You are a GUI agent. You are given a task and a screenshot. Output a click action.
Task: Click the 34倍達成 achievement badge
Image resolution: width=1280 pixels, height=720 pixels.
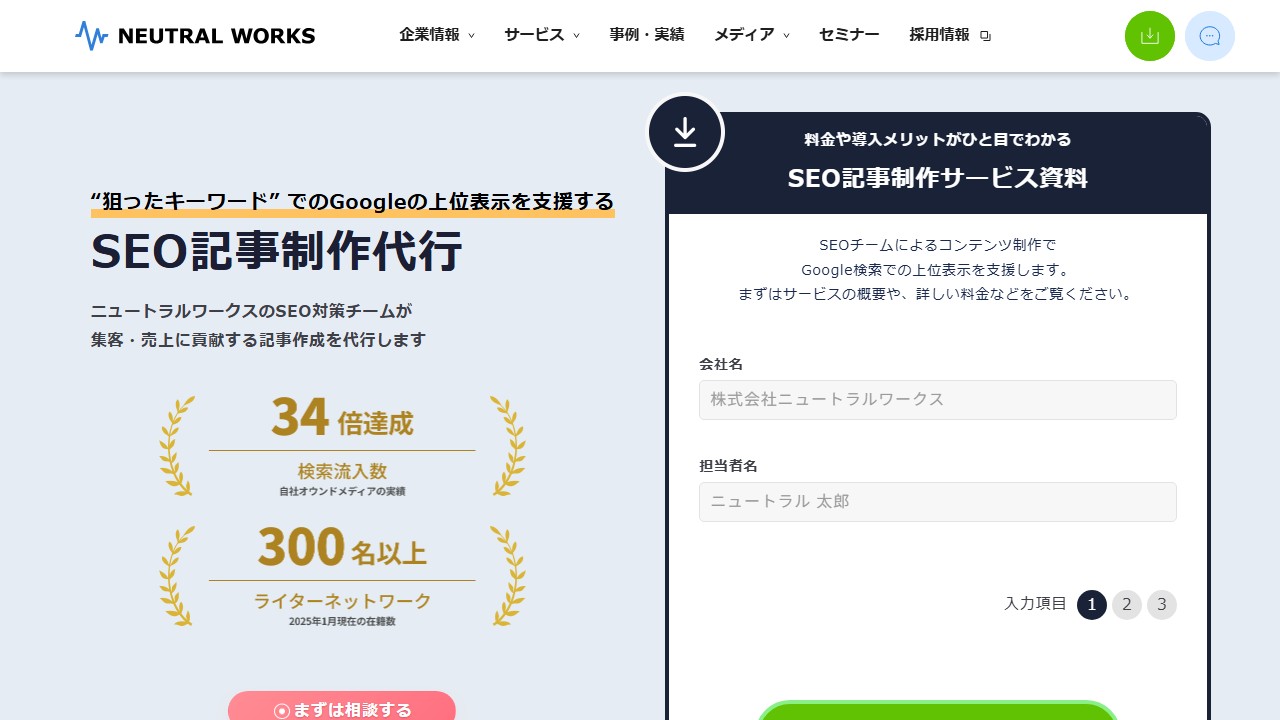[342, 446]
